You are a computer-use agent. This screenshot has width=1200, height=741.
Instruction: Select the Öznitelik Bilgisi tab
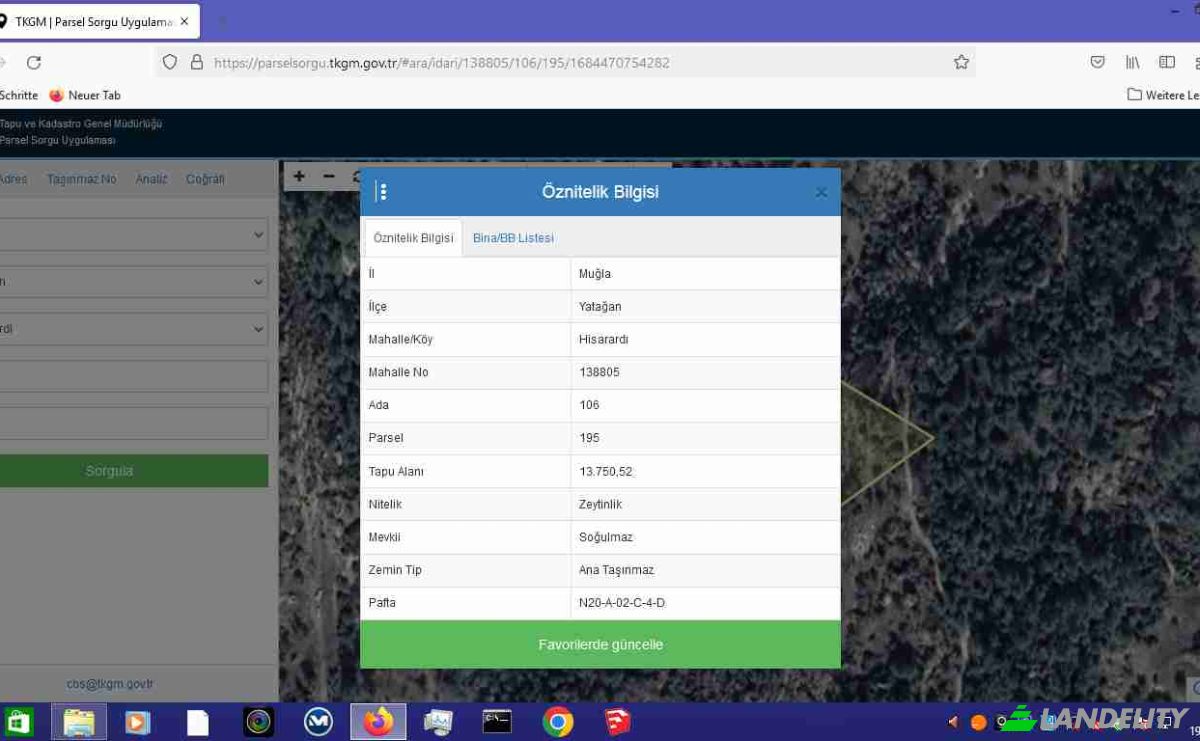point(413,238)
